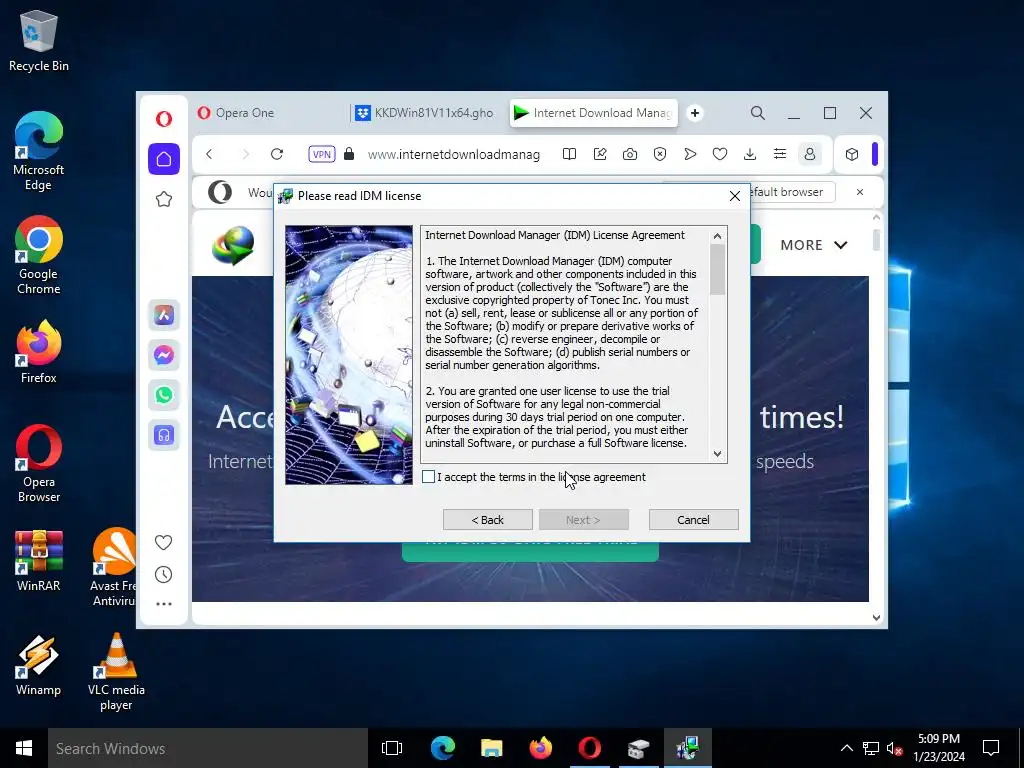1024x768 pixels.
Task: Open the Recycle Bin desktop icon
Action: point(39,40)
